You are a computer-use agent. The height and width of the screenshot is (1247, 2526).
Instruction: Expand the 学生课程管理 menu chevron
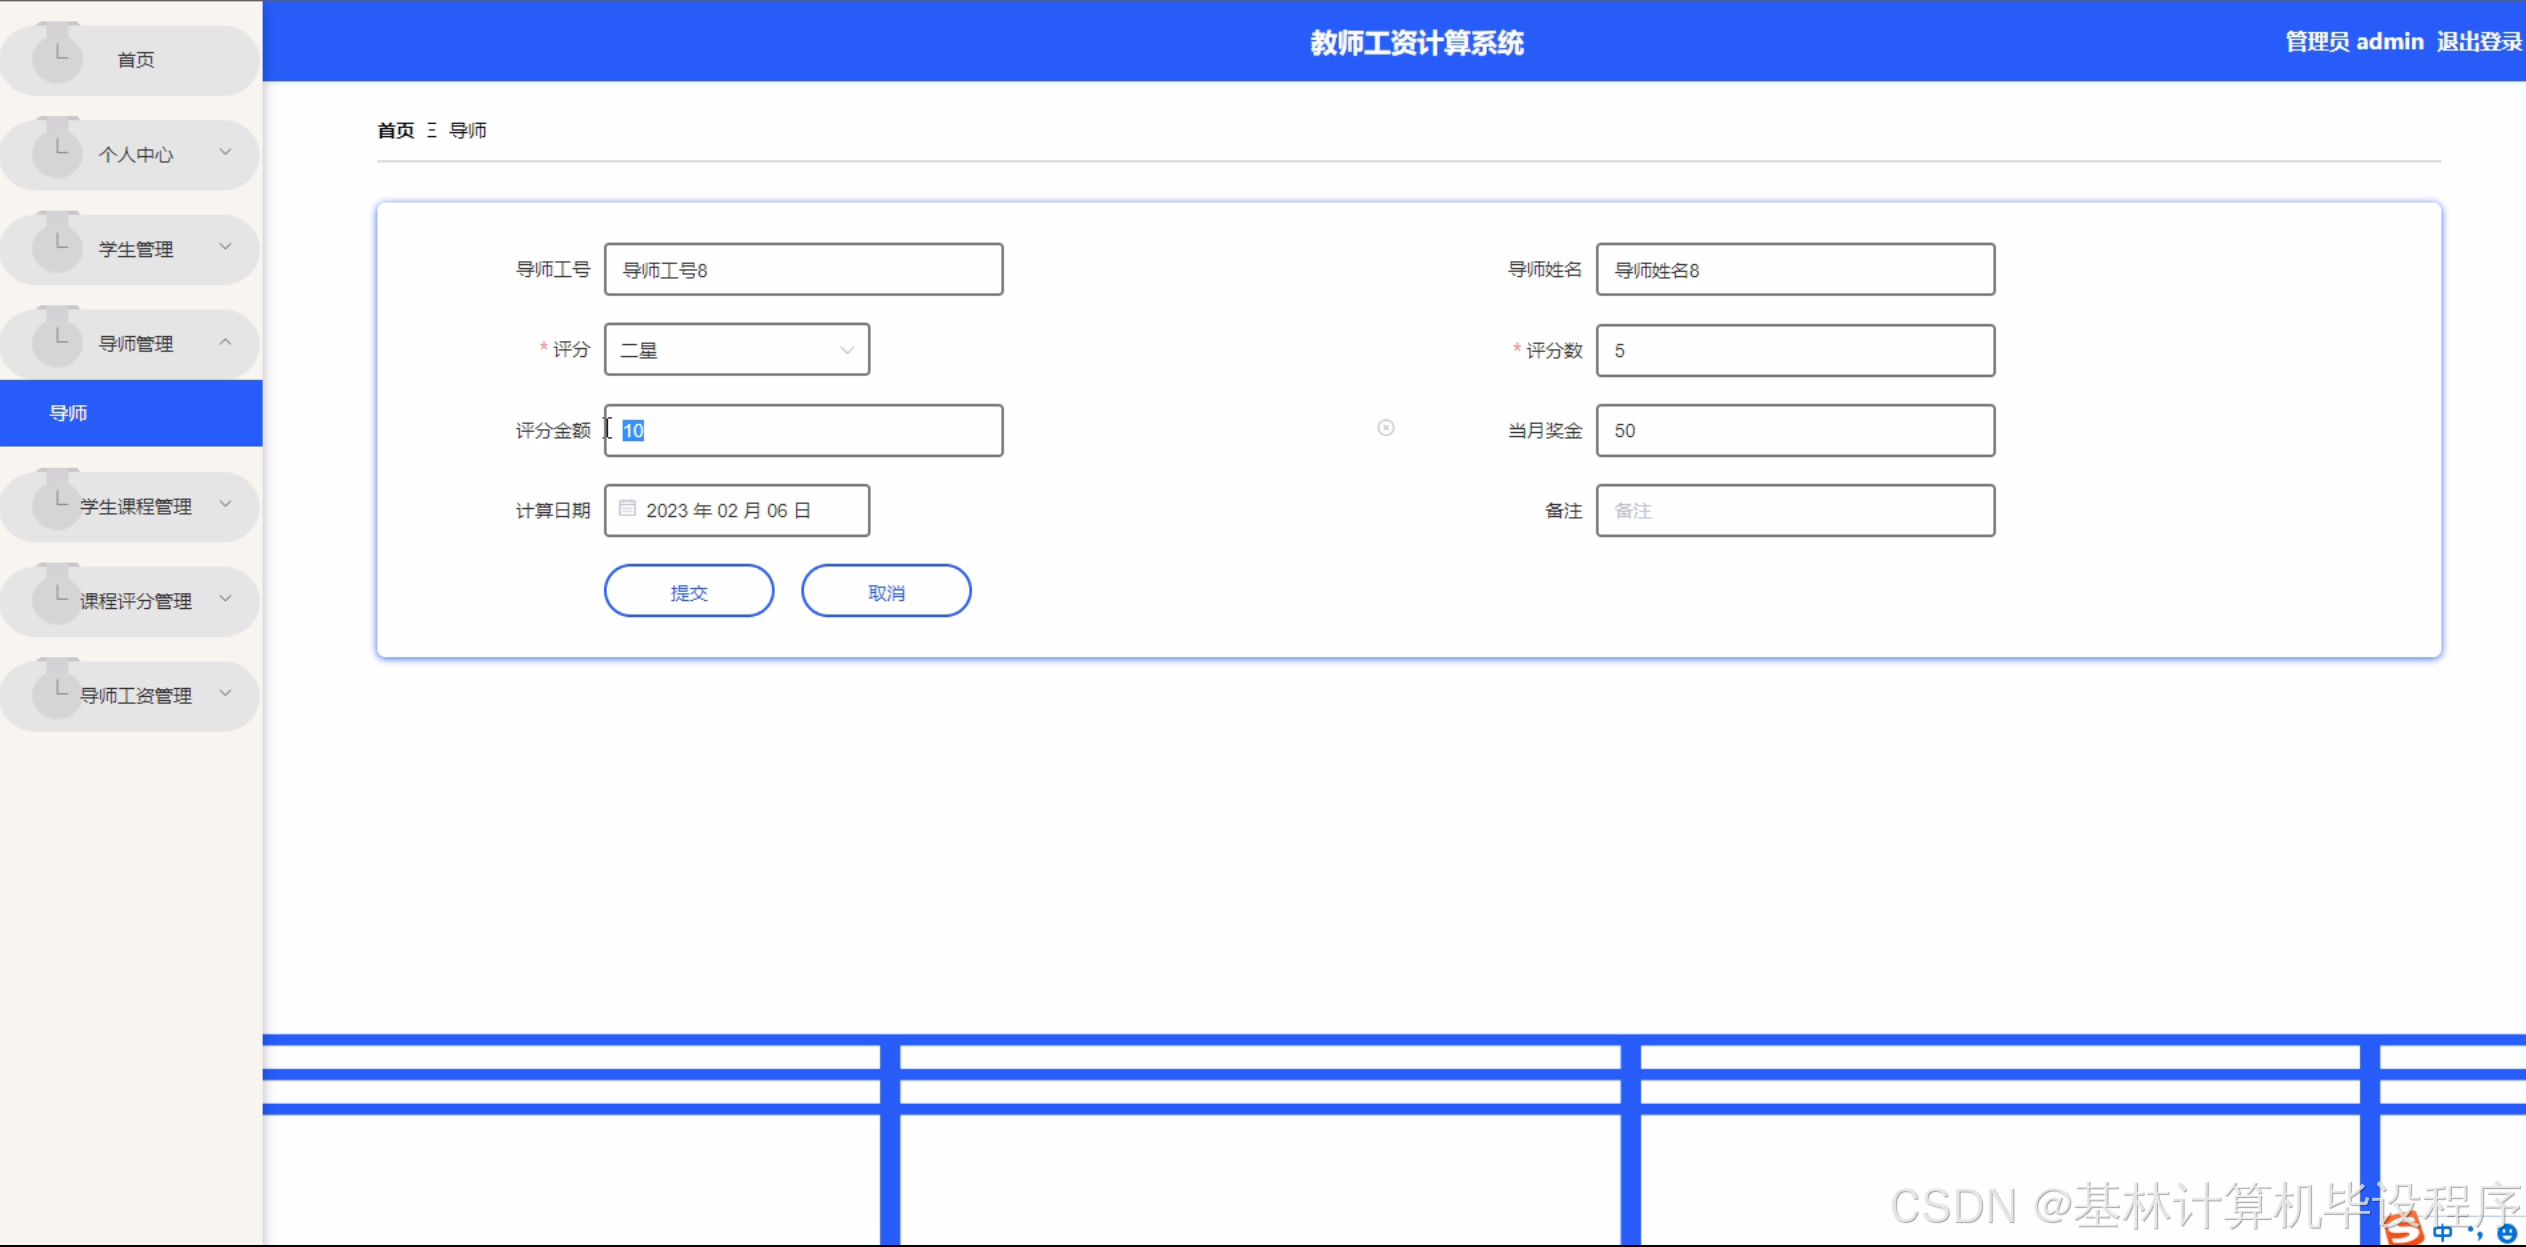[225, 504]
